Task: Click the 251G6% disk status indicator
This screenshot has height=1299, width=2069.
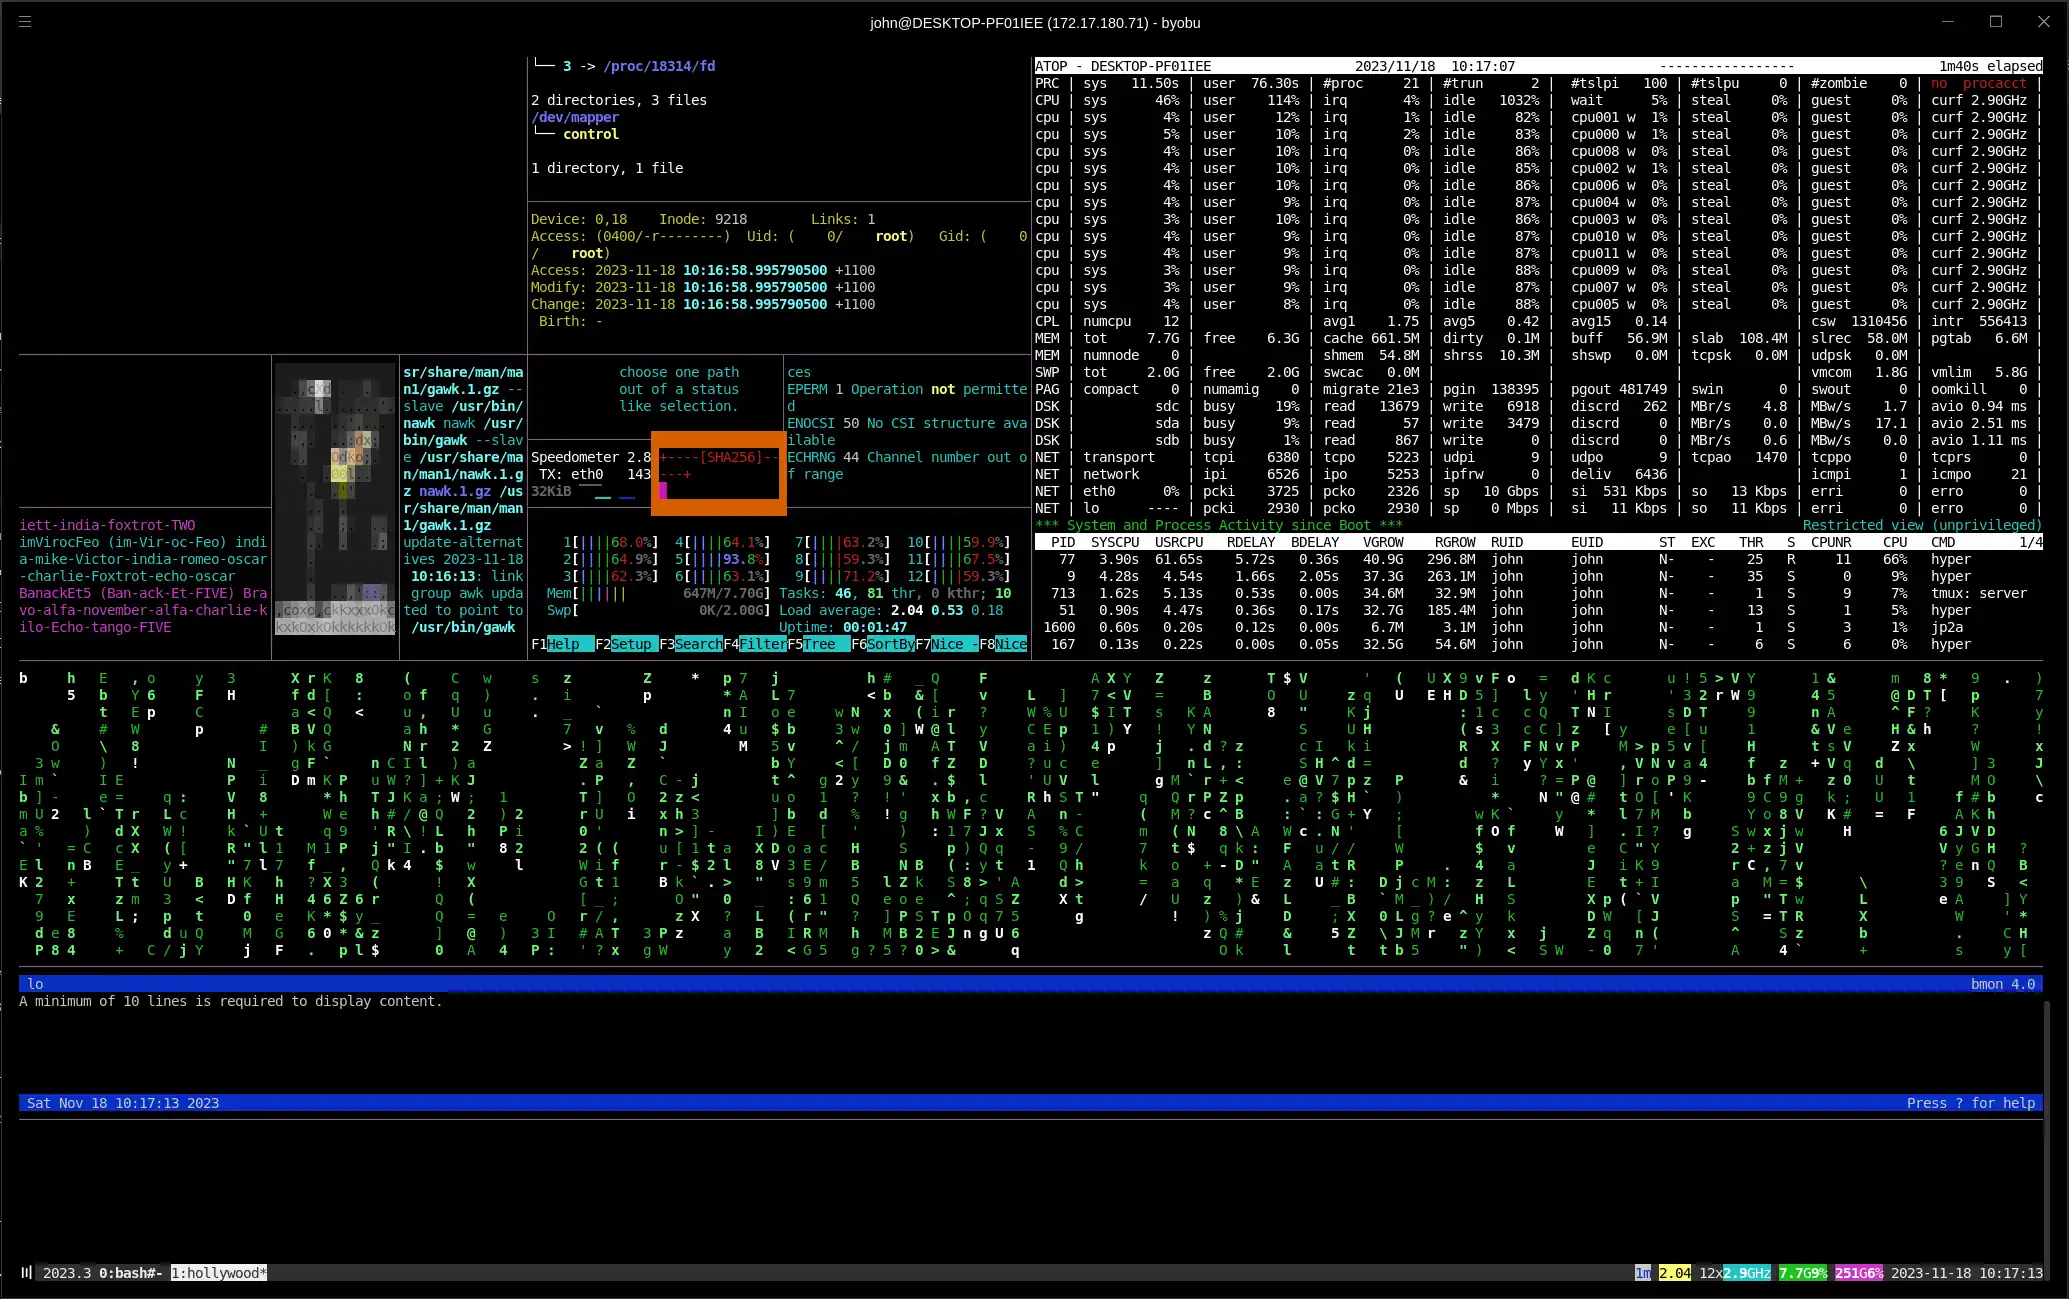Action: (x=1859, y=1273)
